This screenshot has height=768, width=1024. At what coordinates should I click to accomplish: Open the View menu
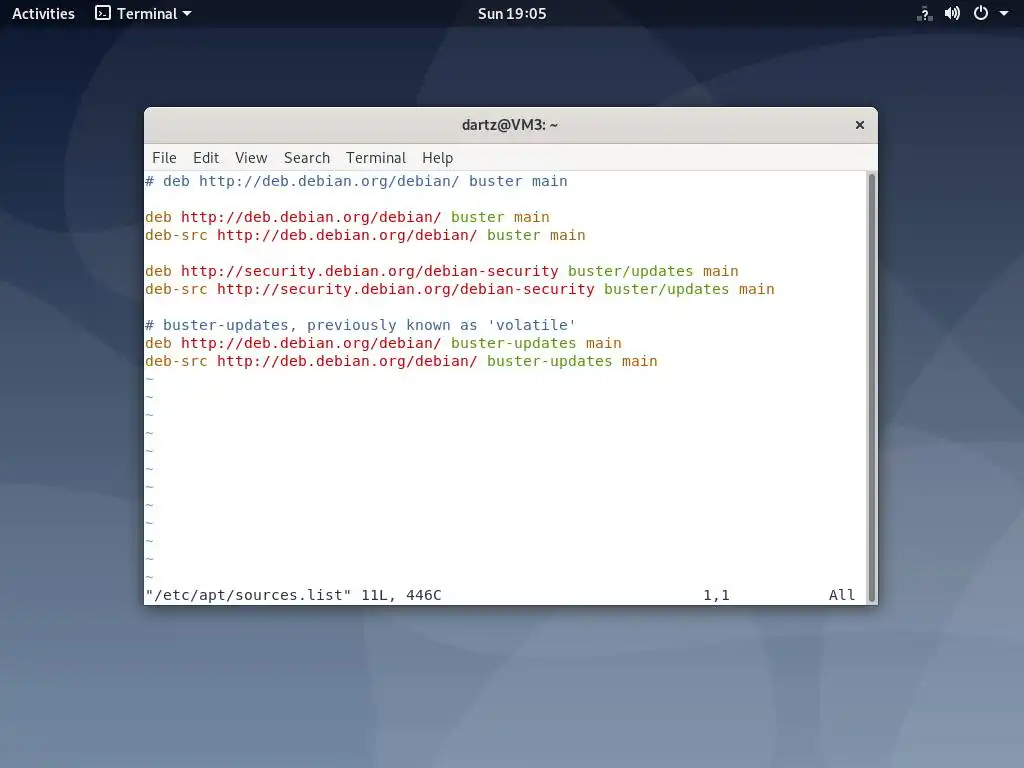[x=251, y=157]
